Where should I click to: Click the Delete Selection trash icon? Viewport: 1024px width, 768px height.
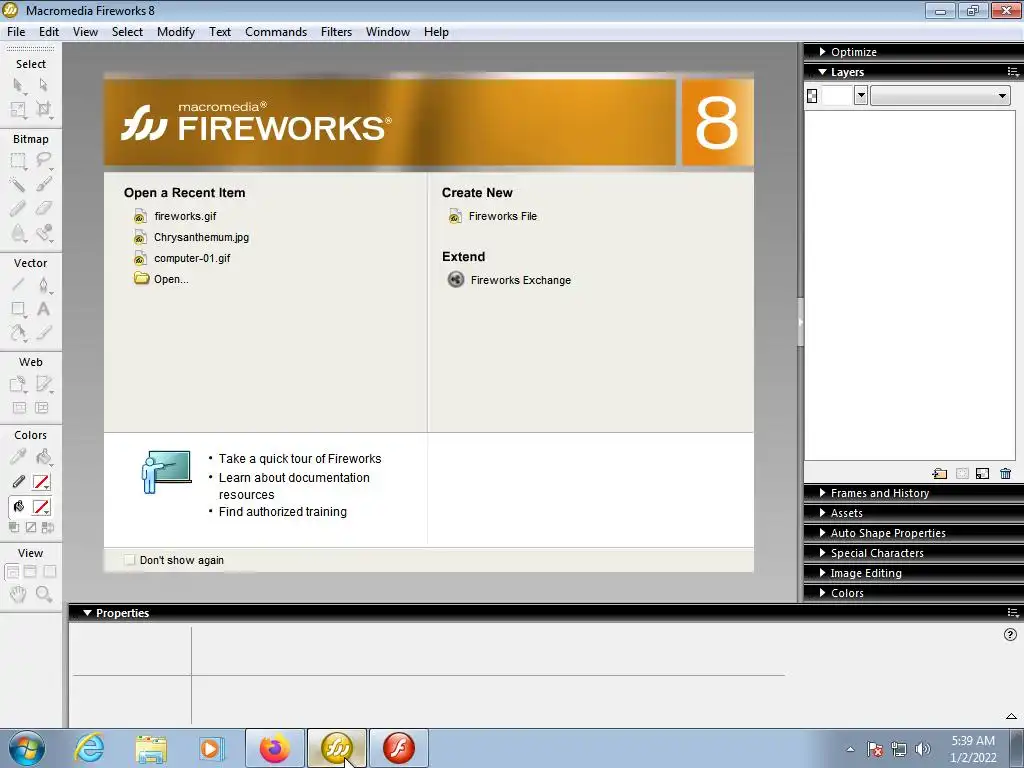coord(1006,473)
